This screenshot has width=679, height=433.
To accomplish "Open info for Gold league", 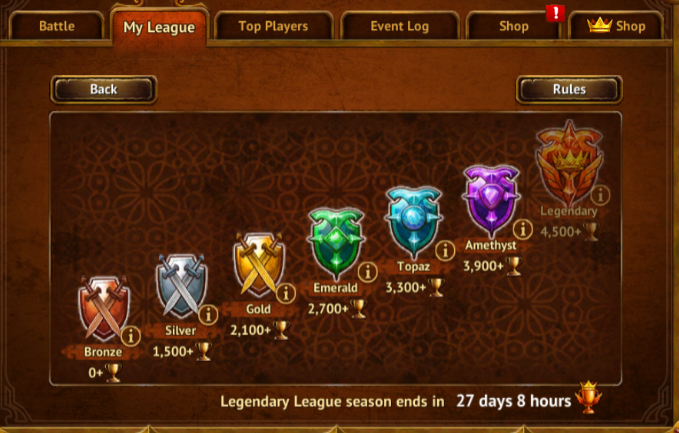I will point(286,294).
